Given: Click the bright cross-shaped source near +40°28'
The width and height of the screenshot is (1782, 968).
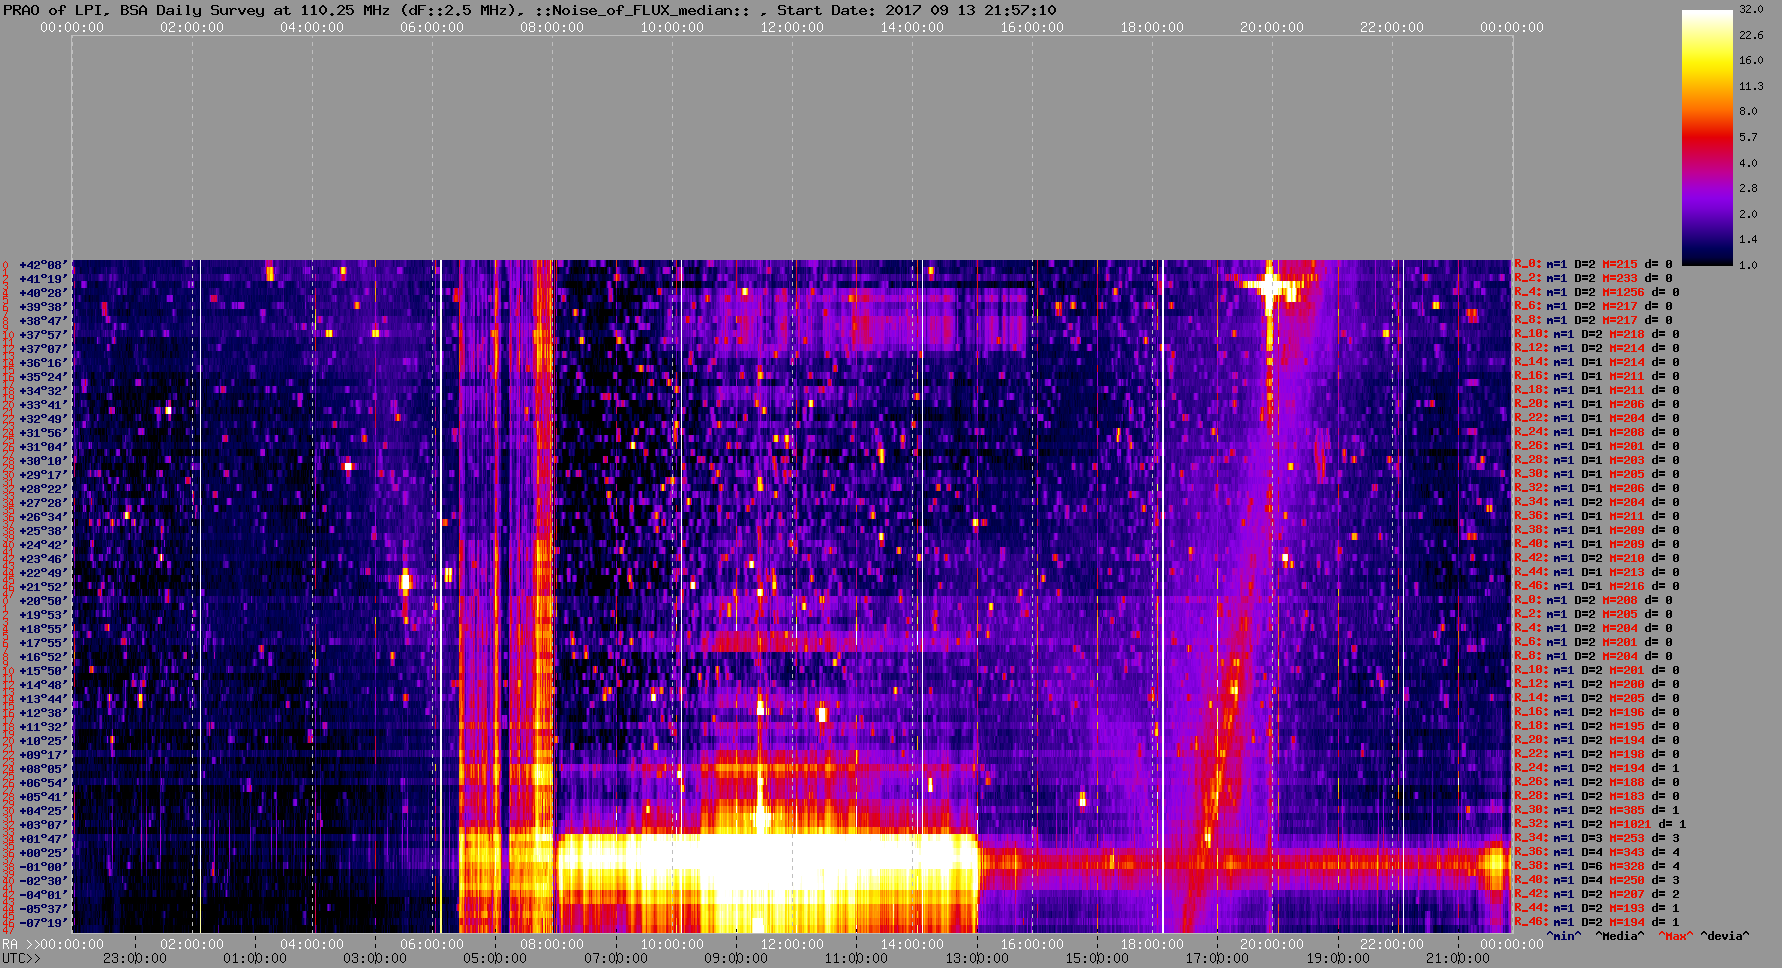Looking at the screenshot, I should coord(1270,287).
